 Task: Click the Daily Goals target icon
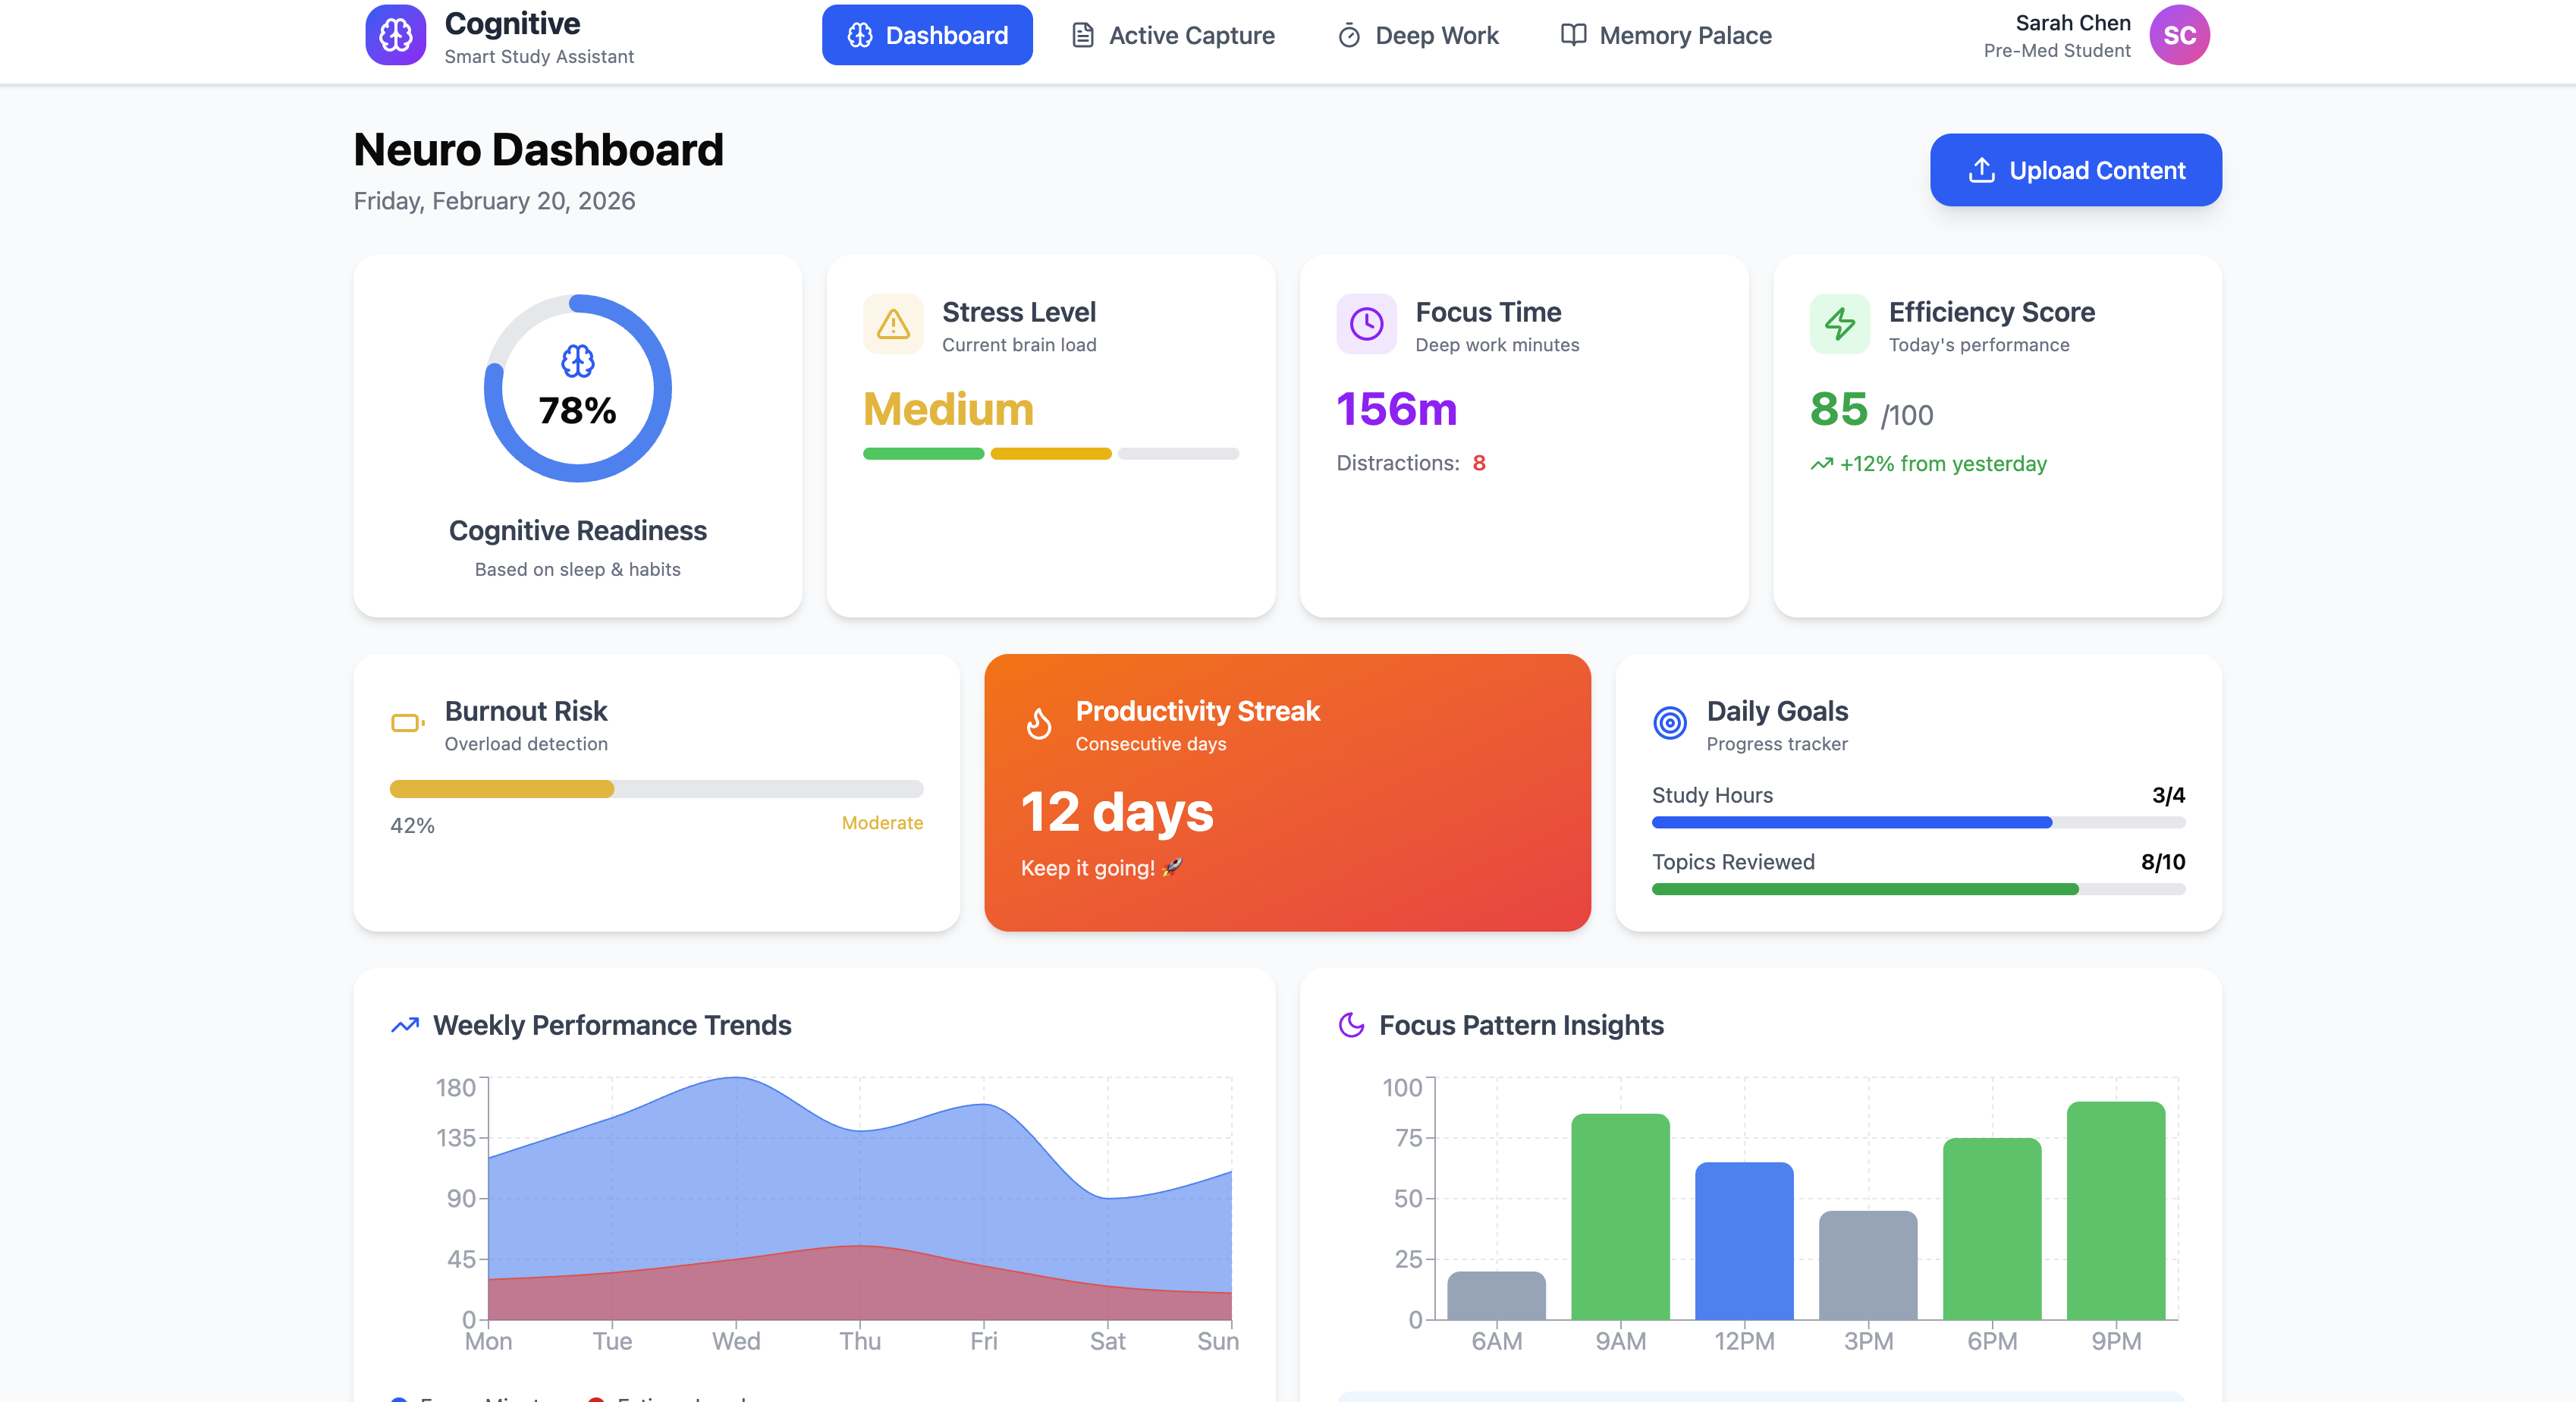pyautogui.click(x=1669, y=722)
